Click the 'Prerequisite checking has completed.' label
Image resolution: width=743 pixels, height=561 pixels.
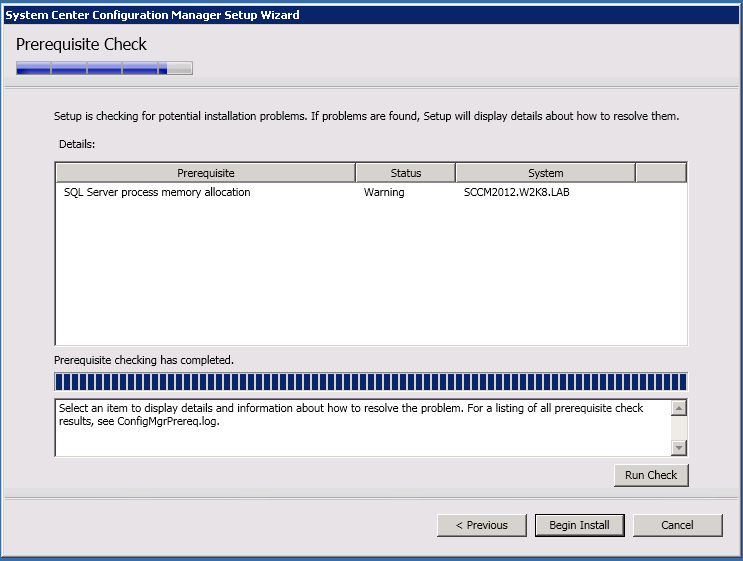coord(144,360)
